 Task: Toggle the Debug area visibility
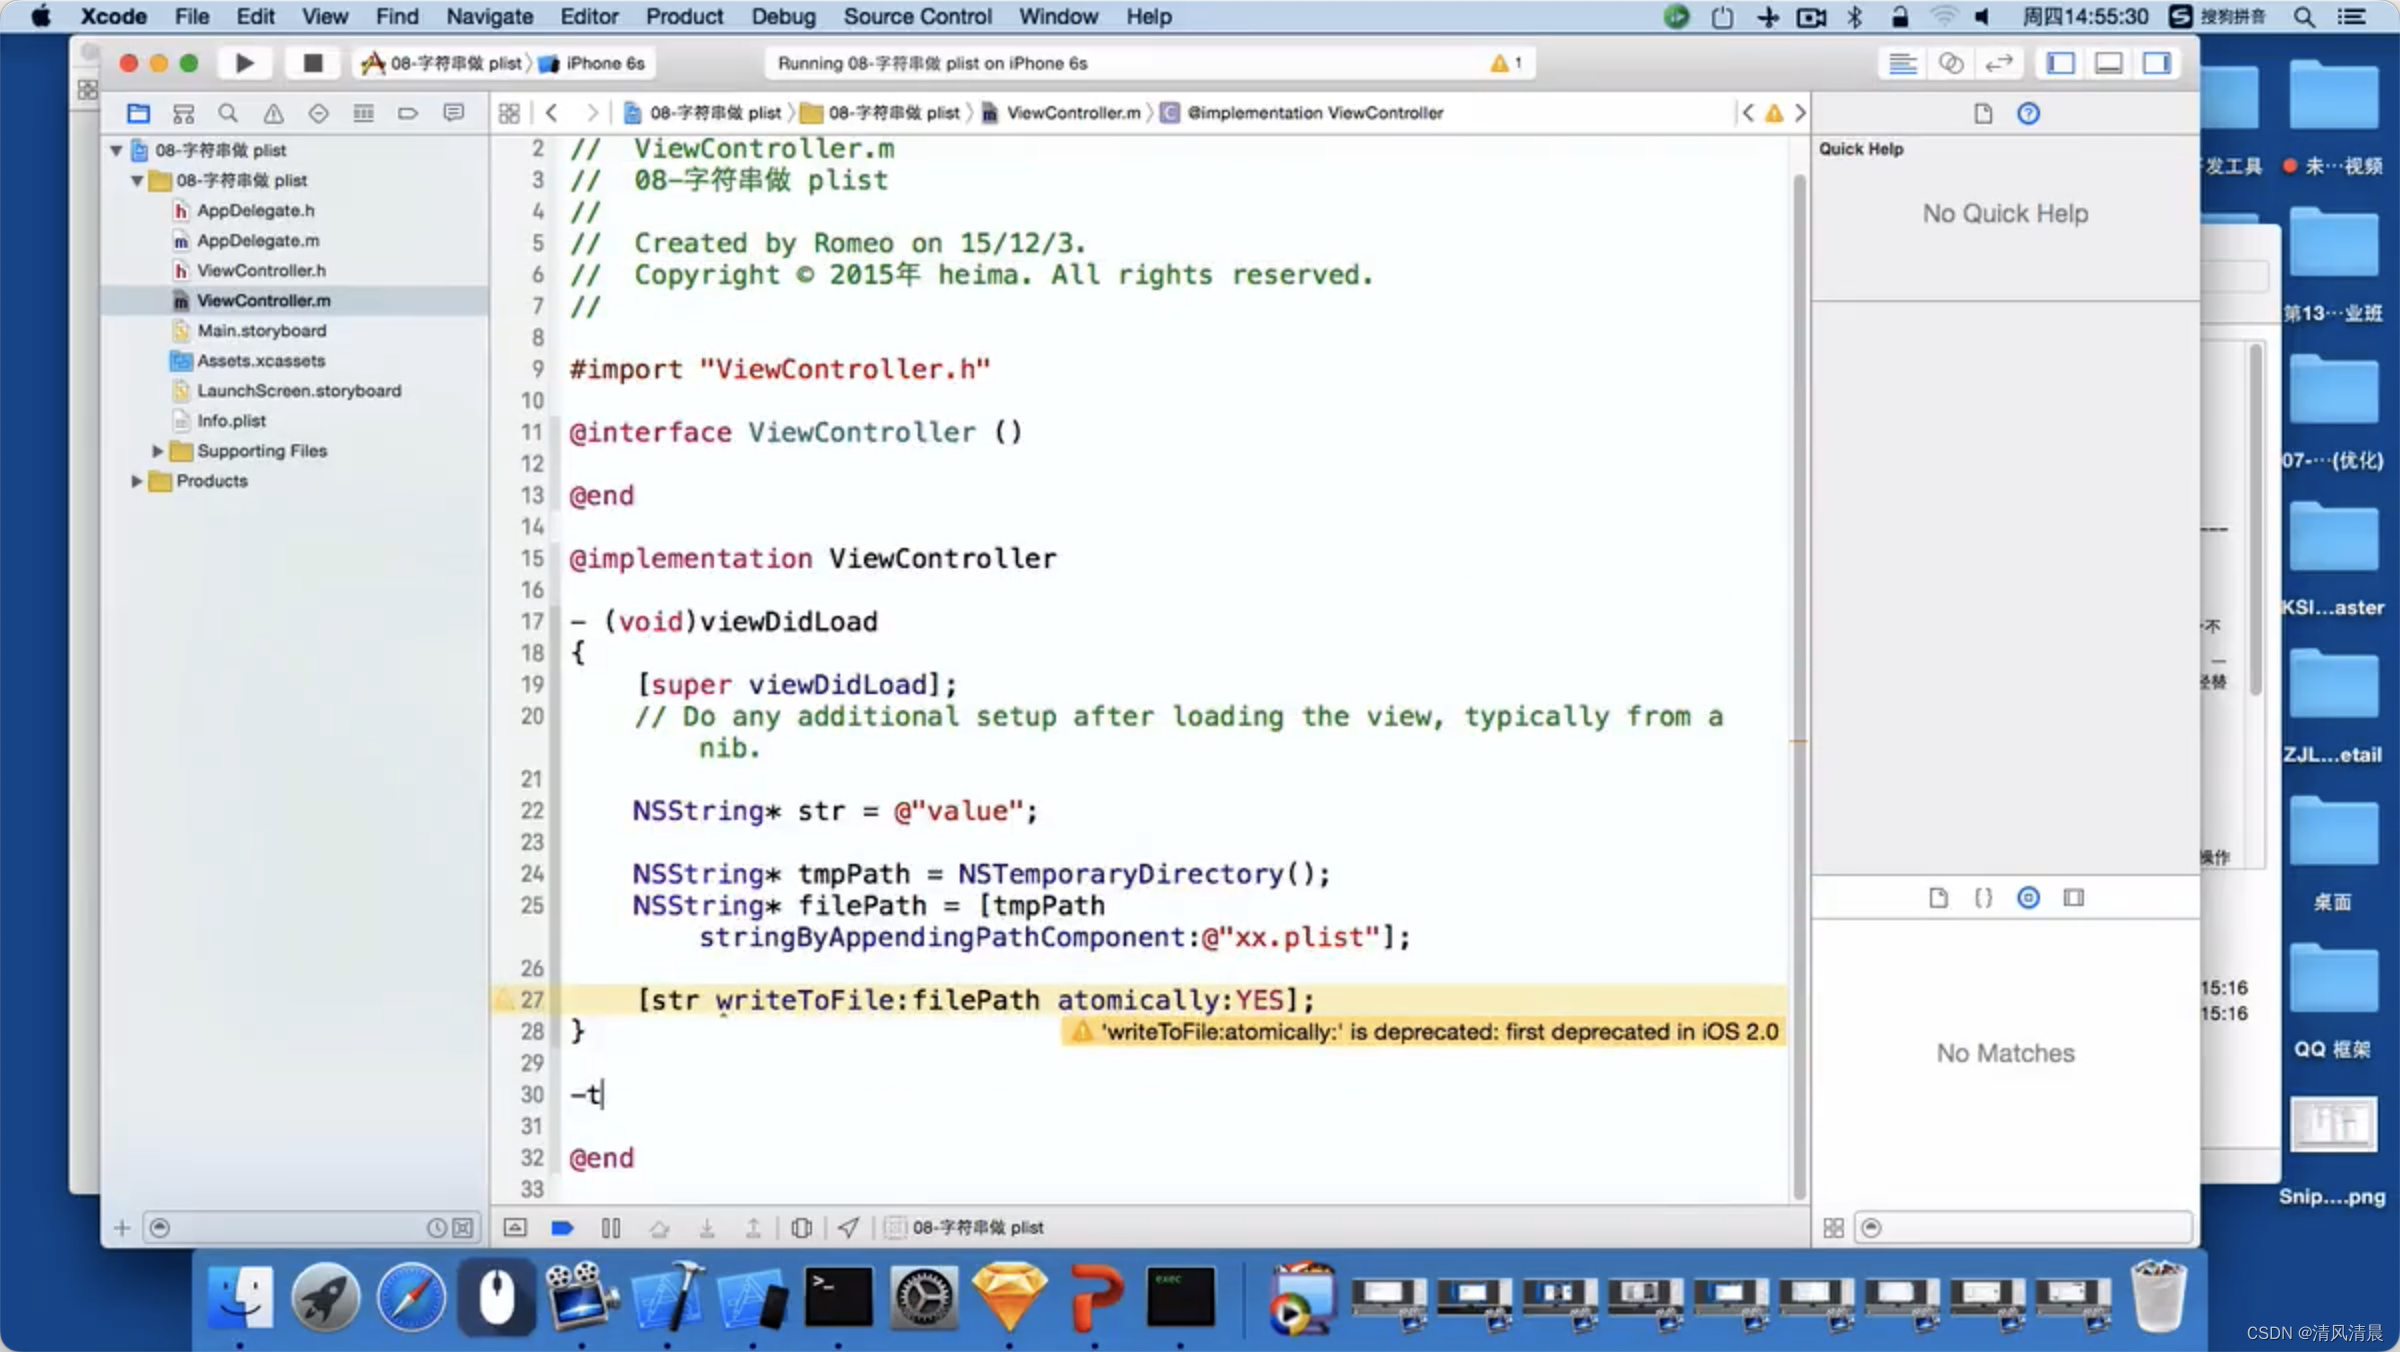tap(2109, 63)
